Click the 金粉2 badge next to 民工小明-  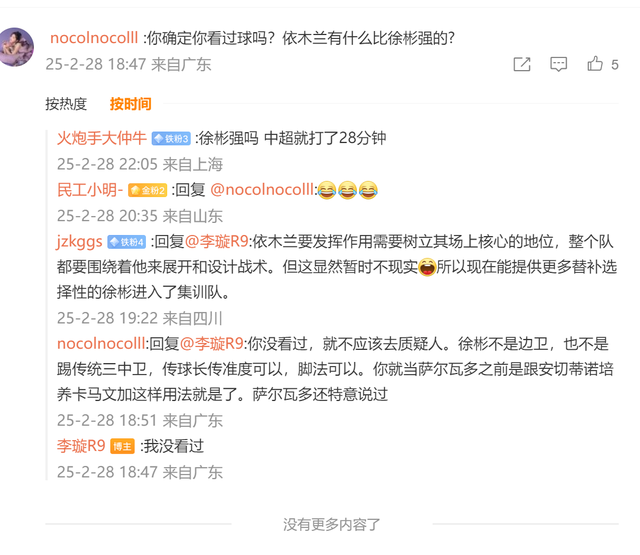coord(148,190)
